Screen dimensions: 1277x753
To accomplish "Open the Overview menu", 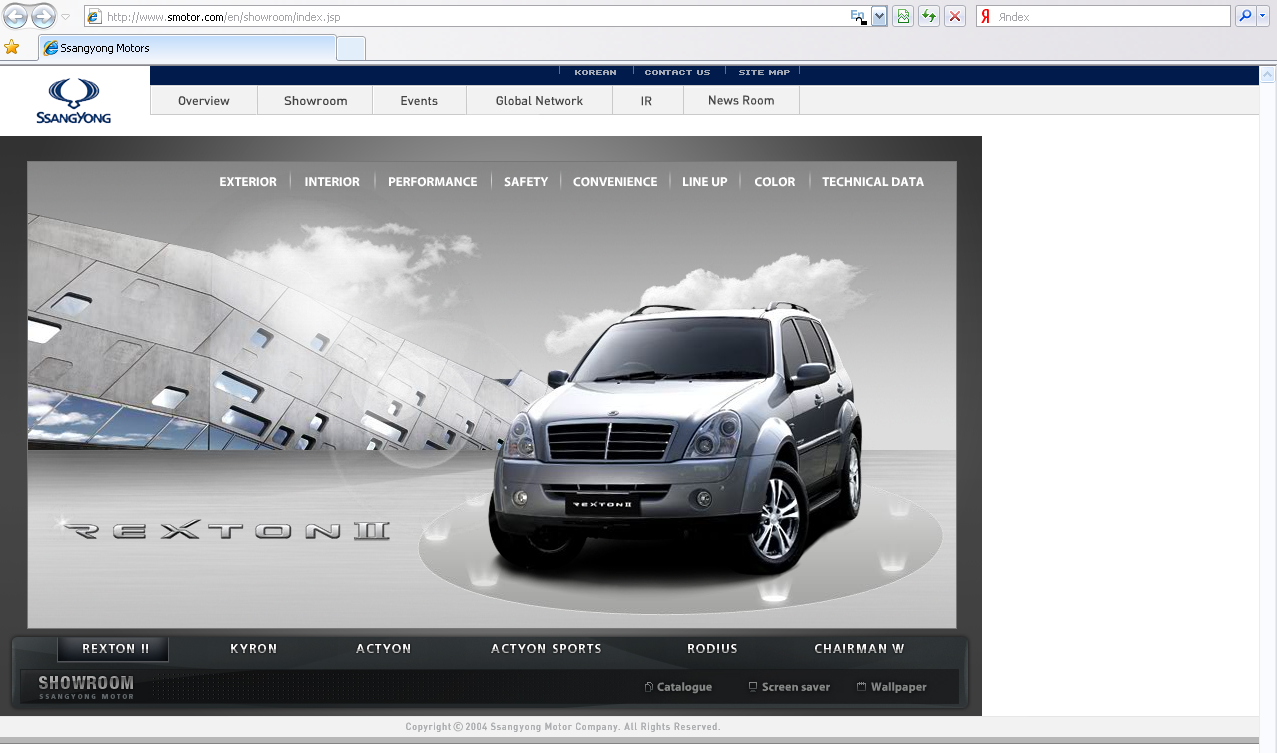I will coord(204,101).
